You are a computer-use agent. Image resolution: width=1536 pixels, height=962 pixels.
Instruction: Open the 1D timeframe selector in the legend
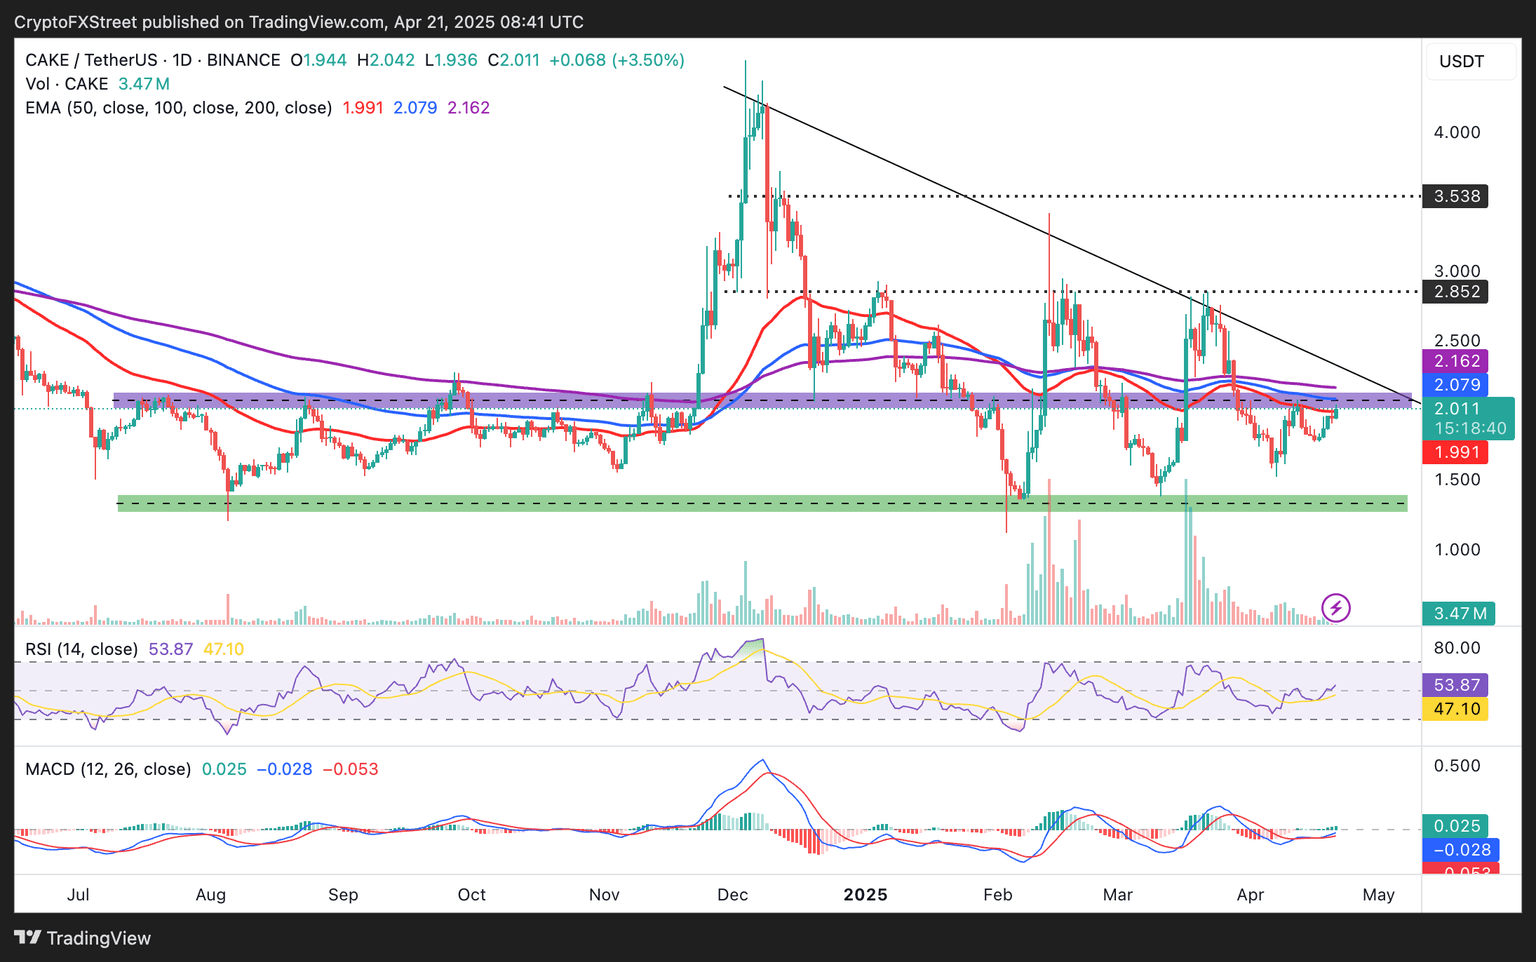click(x=180, y=60)
